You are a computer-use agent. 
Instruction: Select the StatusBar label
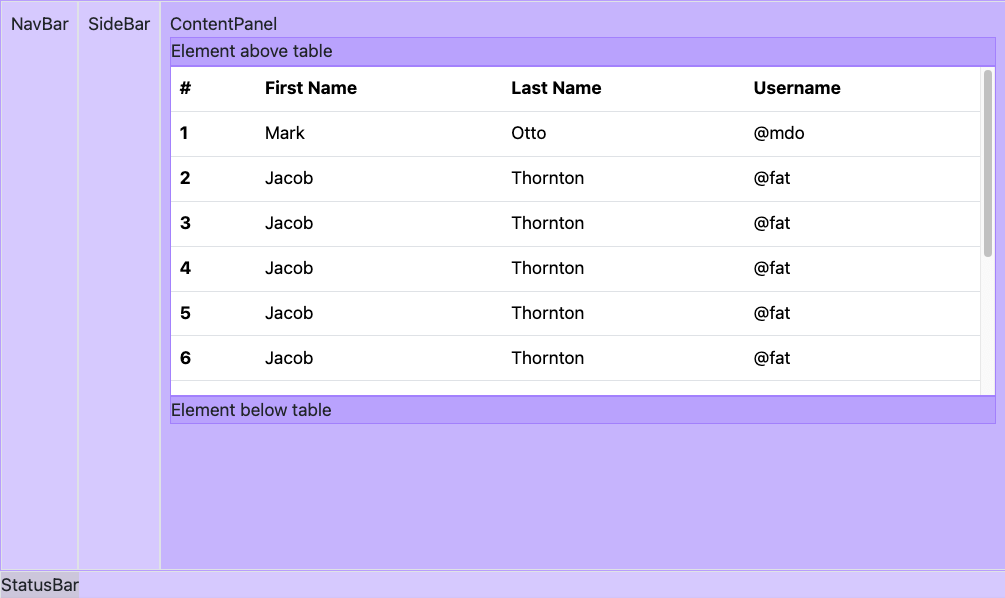point(39,585)
